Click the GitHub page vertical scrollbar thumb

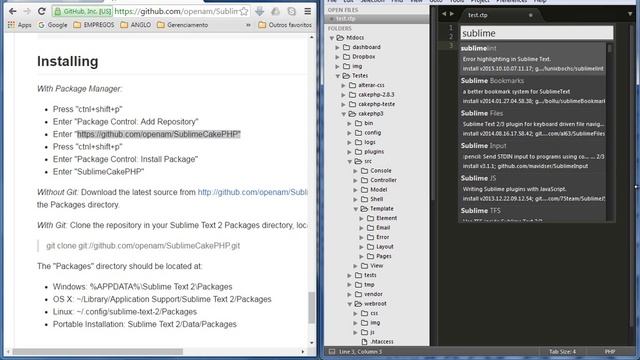[311, 307]
